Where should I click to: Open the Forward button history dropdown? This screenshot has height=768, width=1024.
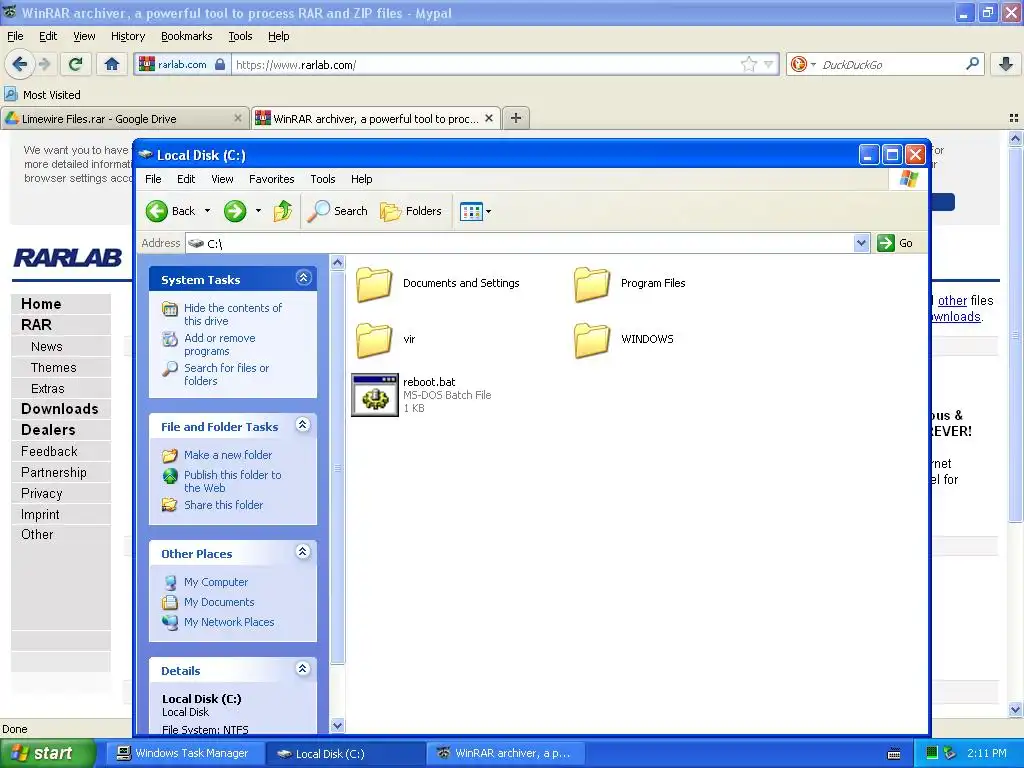[x=259, y=211]
